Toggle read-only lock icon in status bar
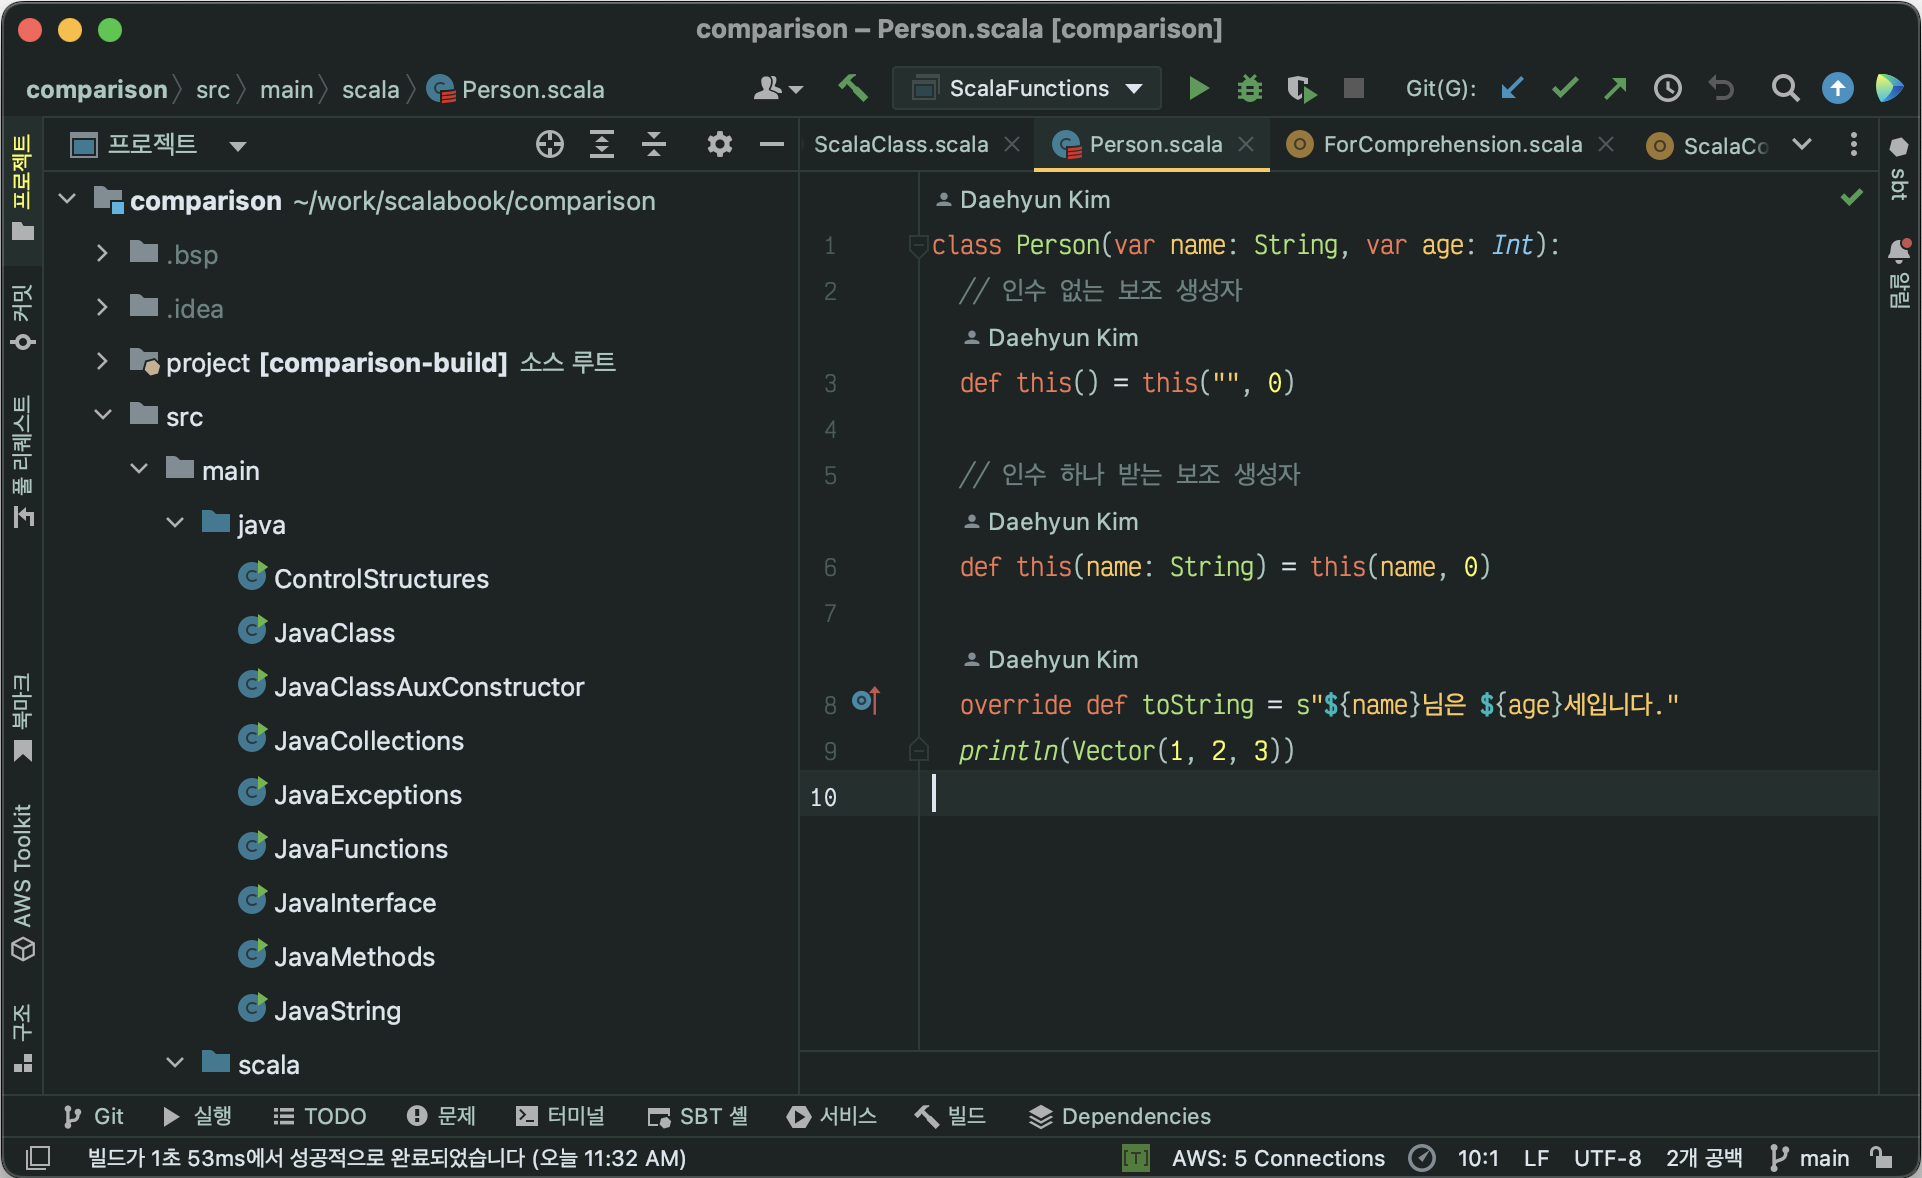1922x1178 pixels. coord(1882,1158)
